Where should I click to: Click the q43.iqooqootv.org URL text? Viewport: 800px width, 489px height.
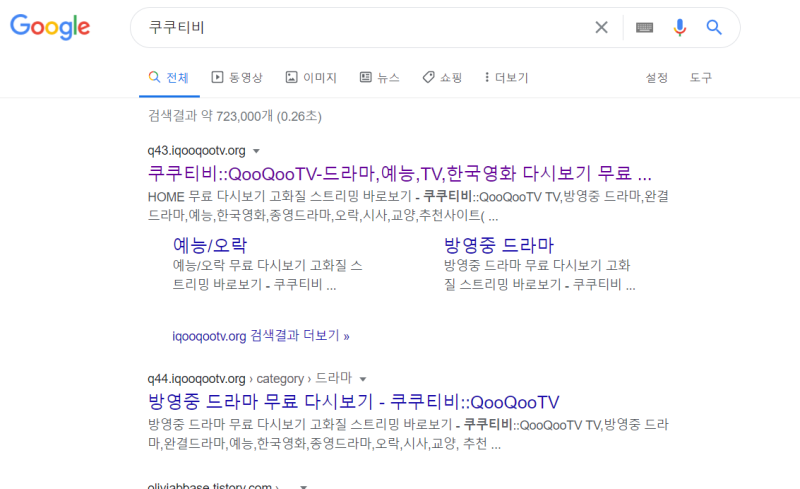196,151
